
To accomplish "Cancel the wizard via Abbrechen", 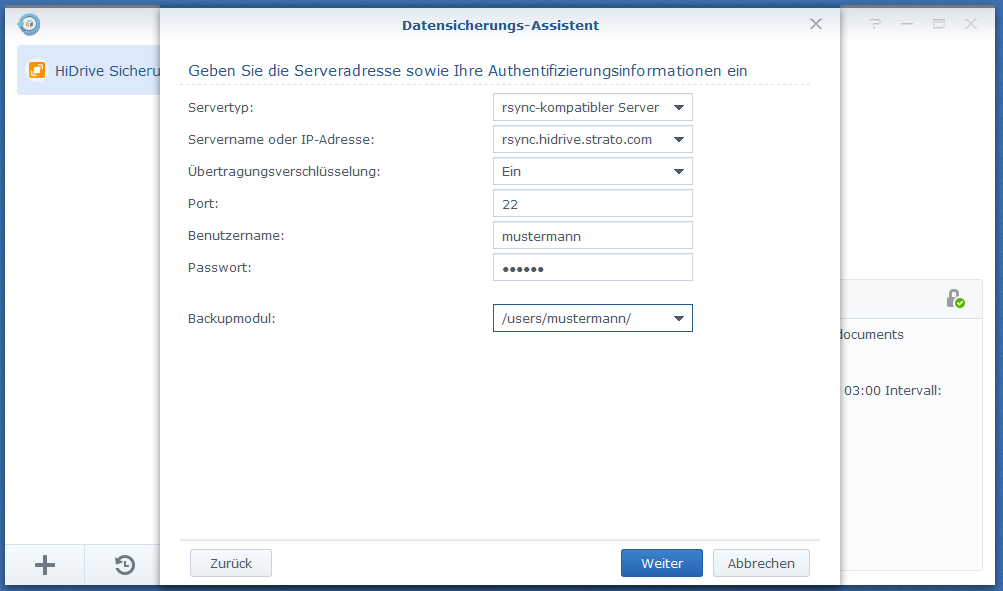I will point(761,563).
